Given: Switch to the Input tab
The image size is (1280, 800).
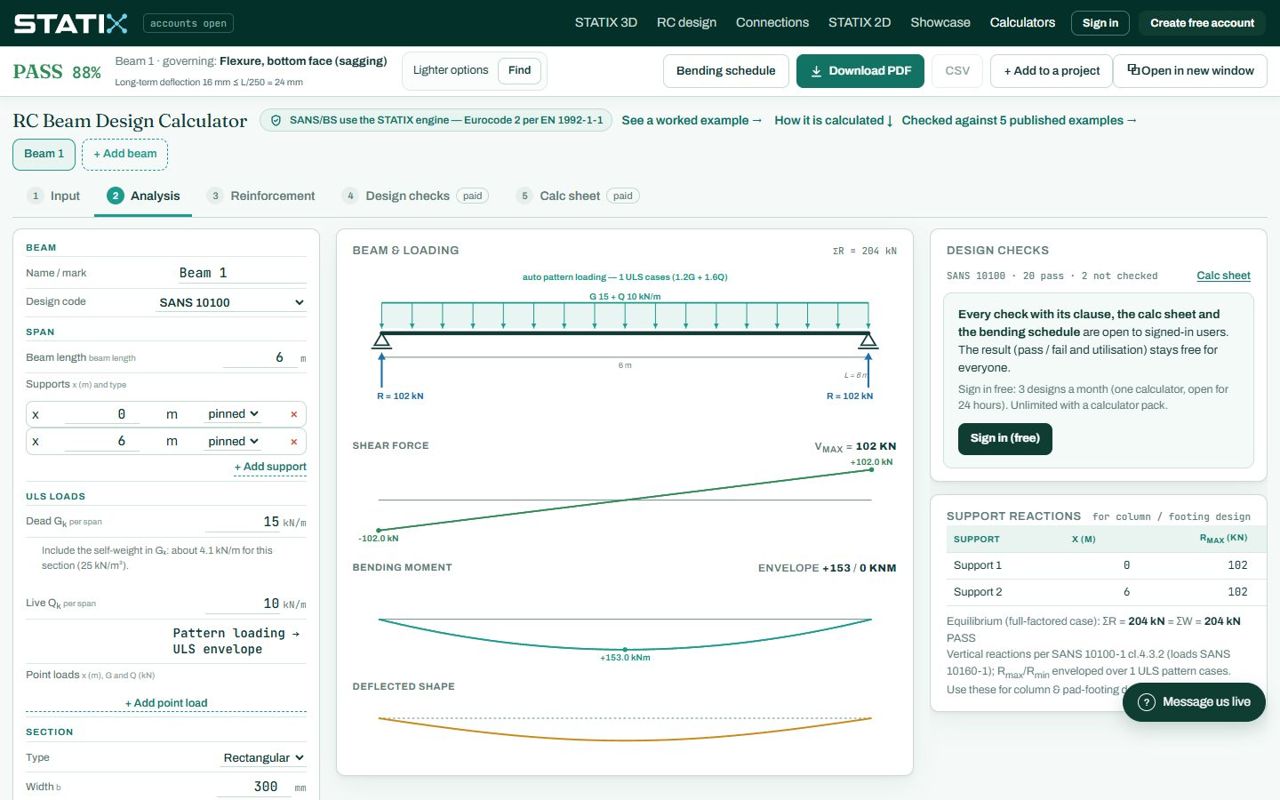Looking at the screenshot, I should [54, 196].
